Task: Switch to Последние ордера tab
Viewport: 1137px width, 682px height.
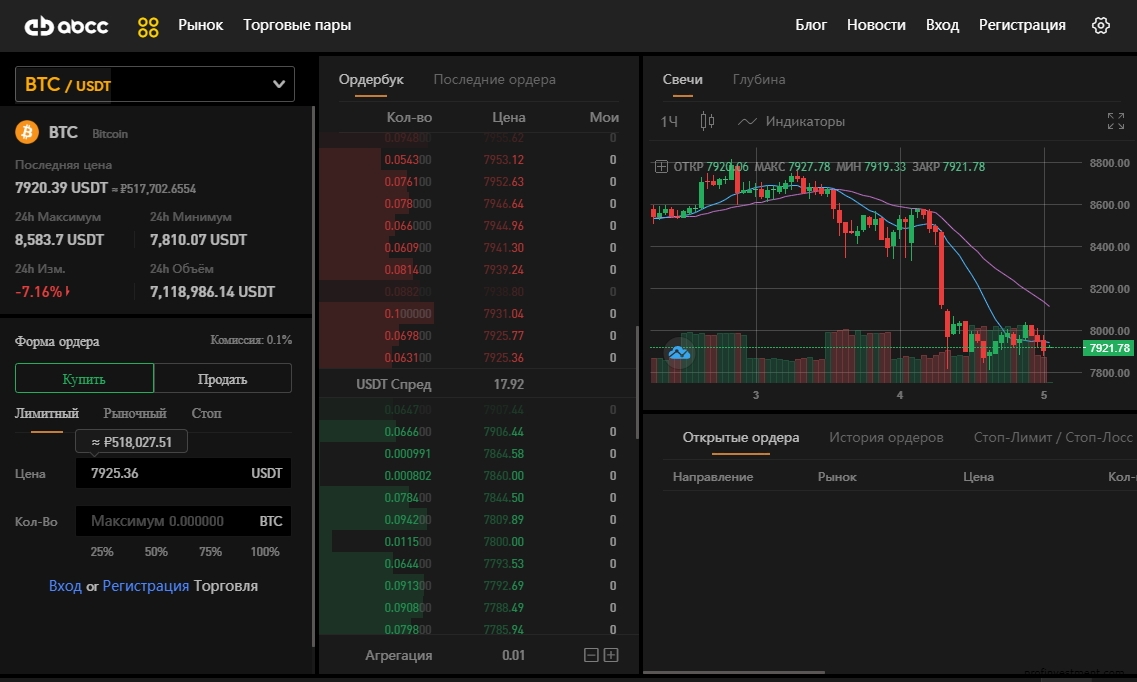Action: coord(495,80)
